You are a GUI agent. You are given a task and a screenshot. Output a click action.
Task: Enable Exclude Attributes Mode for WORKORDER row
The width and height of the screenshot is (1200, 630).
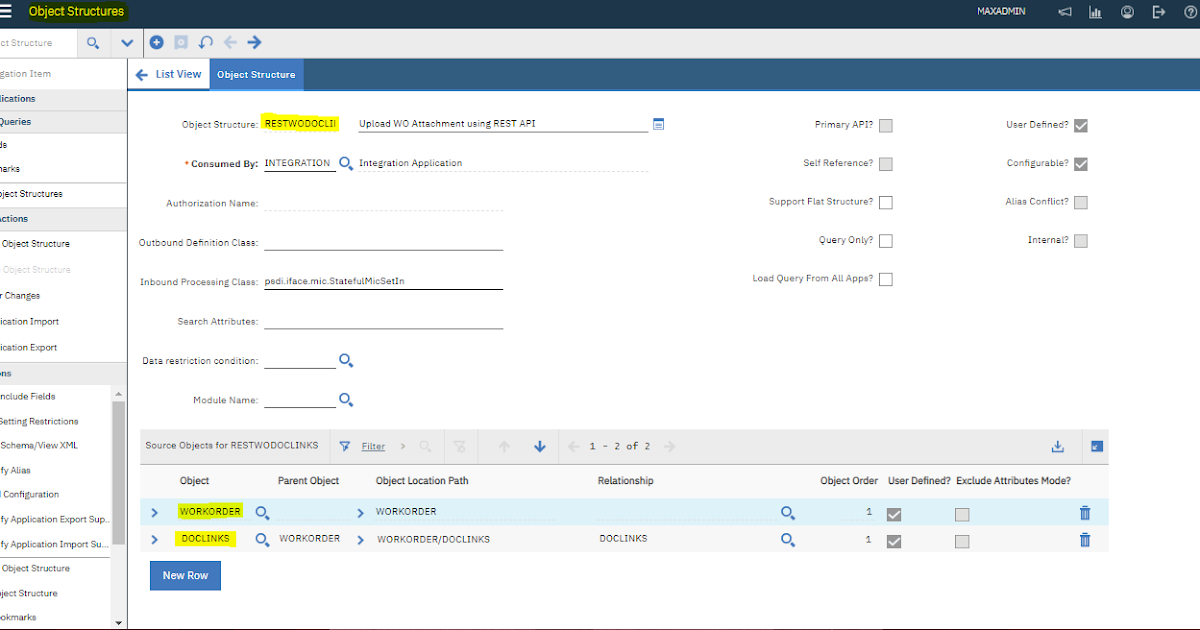(962, 514)
